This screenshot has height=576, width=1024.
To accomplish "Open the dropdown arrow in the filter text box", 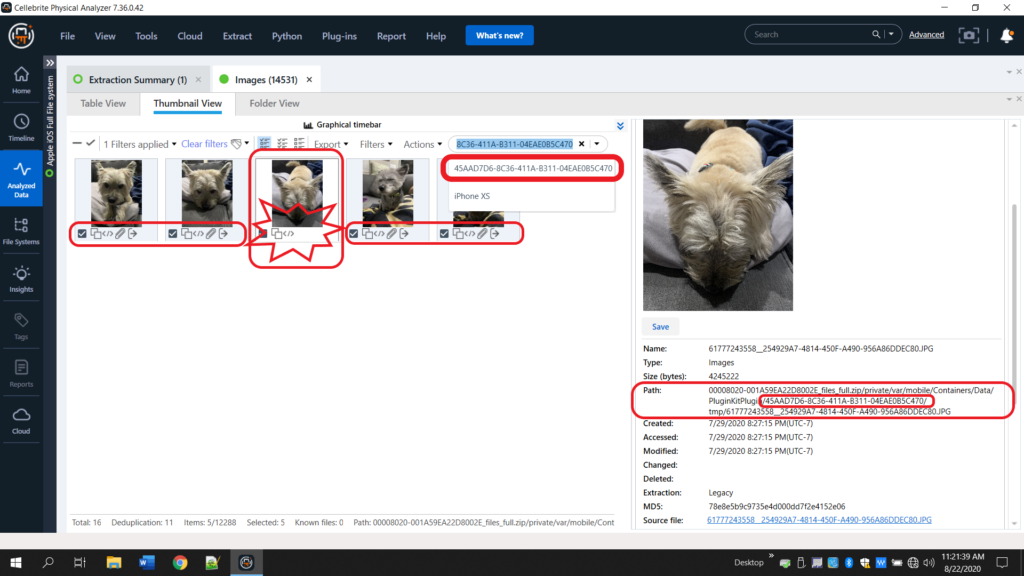I will point(597,144).
